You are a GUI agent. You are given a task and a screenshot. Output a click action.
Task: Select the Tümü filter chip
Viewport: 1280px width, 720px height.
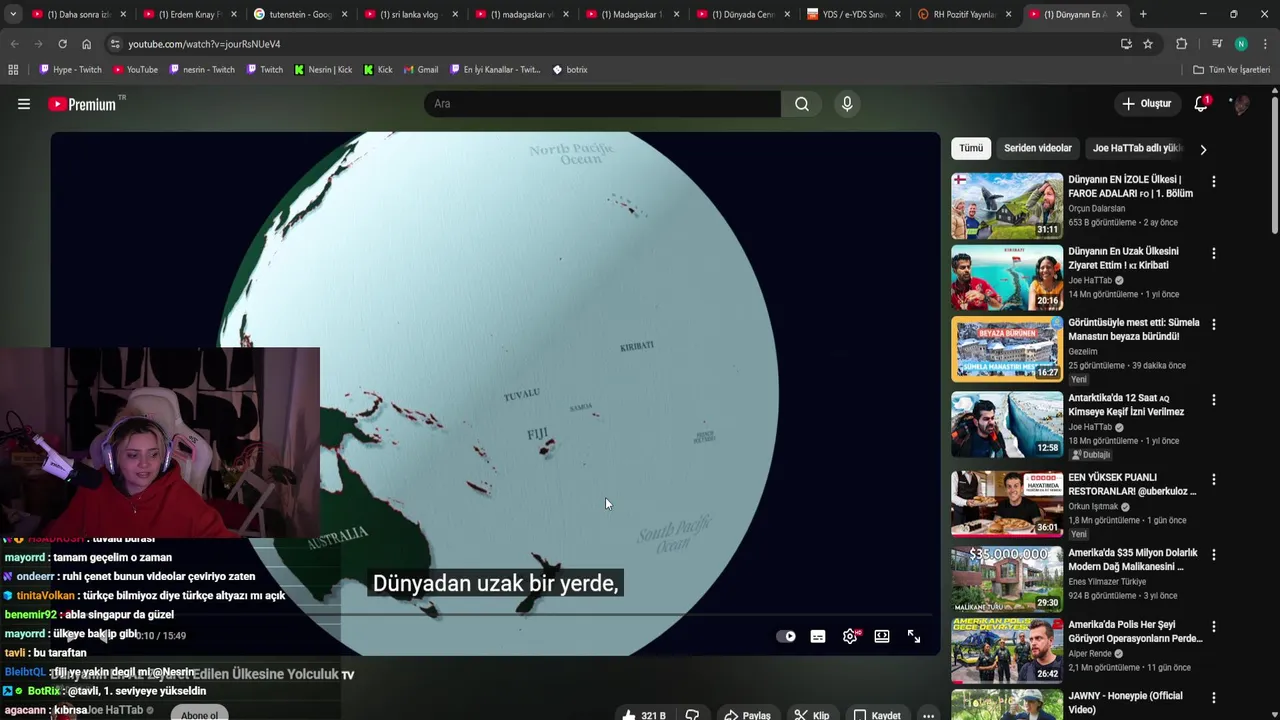point(971,148)
